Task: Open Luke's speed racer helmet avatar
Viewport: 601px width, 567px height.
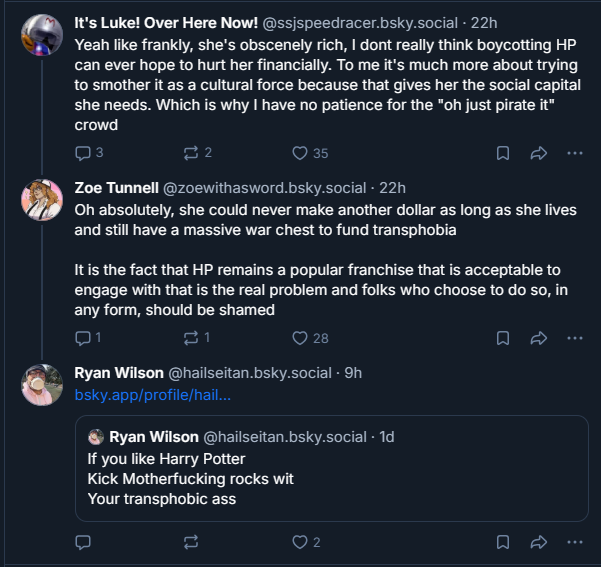Action: coord(42,35)
